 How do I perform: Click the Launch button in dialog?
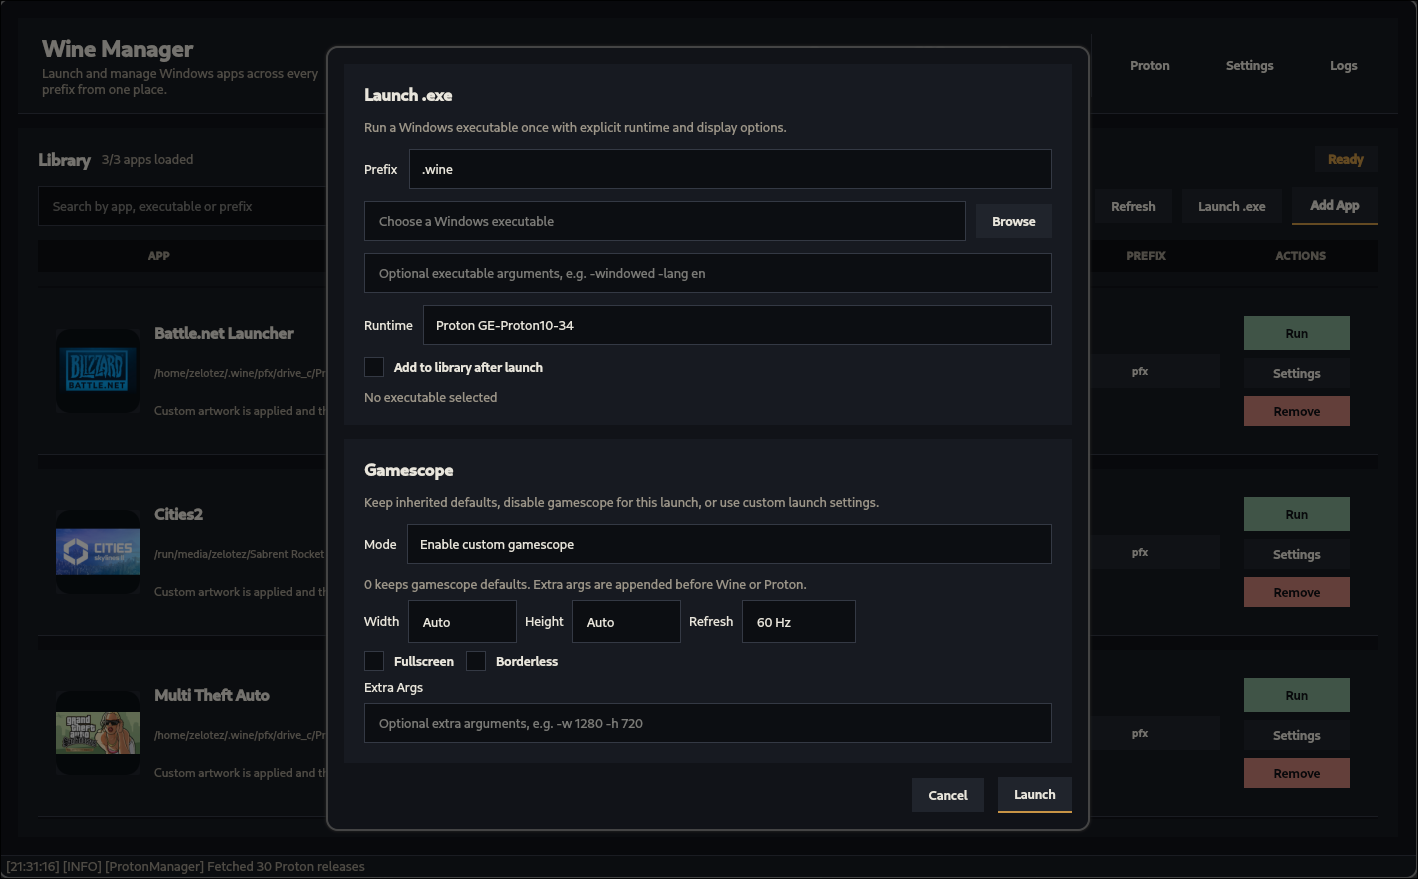(x=1035, y=795)
